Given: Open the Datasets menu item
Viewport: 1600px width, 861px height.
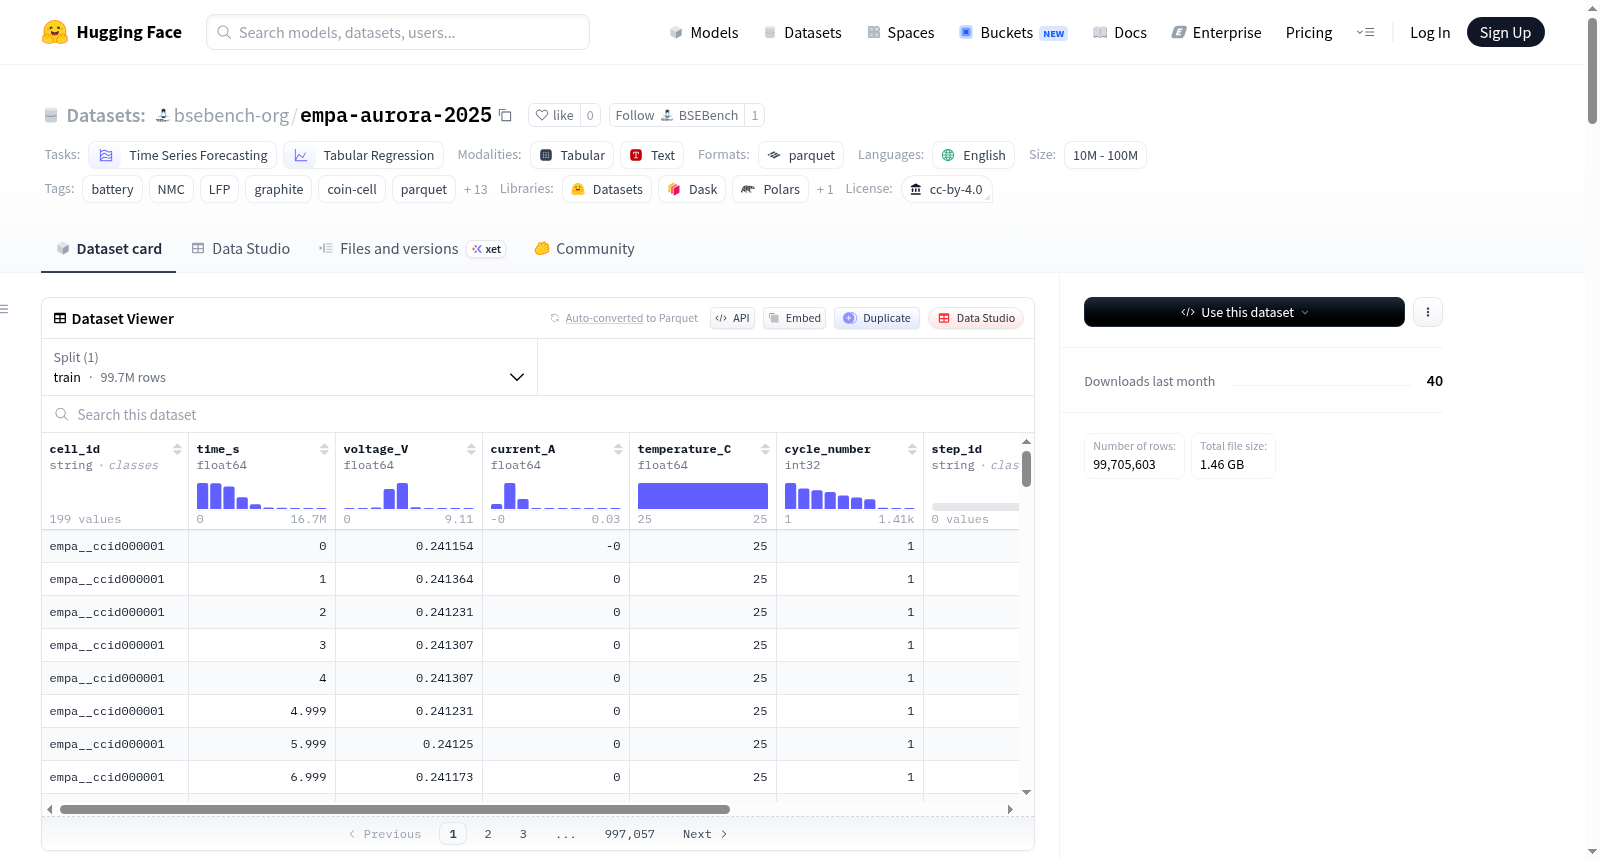Looking at the screenshot, I should [x=803, y=32].
